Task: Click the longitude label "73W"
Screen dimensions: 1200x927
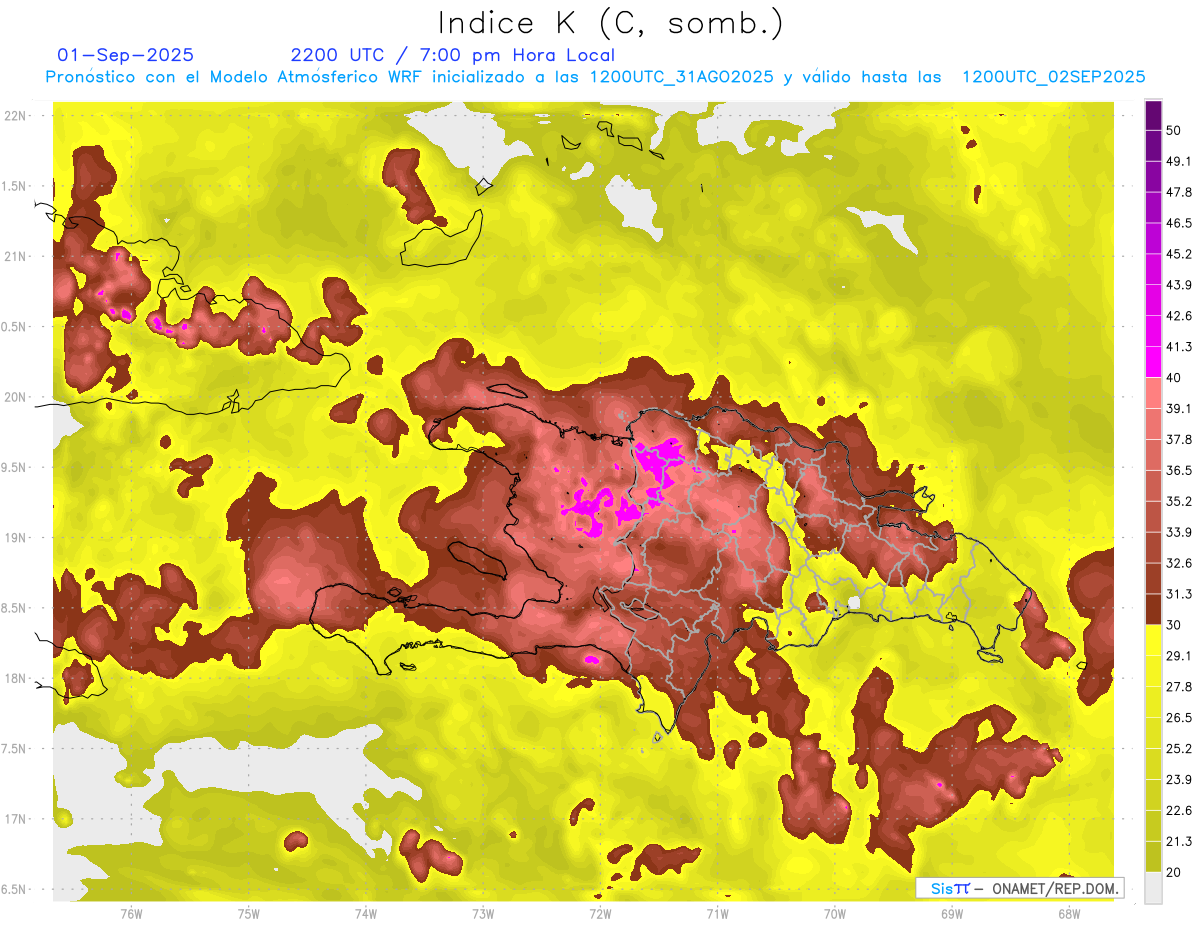Action: coord(483,914)
